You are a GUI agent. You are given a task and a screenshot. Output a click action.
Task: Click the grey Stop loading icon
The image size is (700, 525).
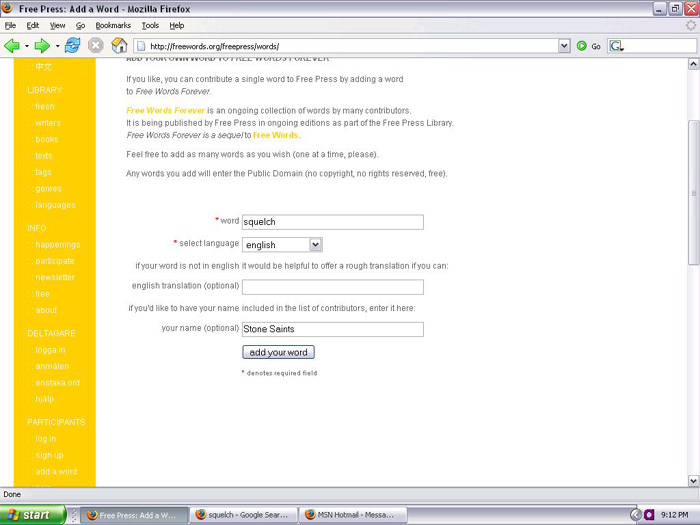pos(95,46)
